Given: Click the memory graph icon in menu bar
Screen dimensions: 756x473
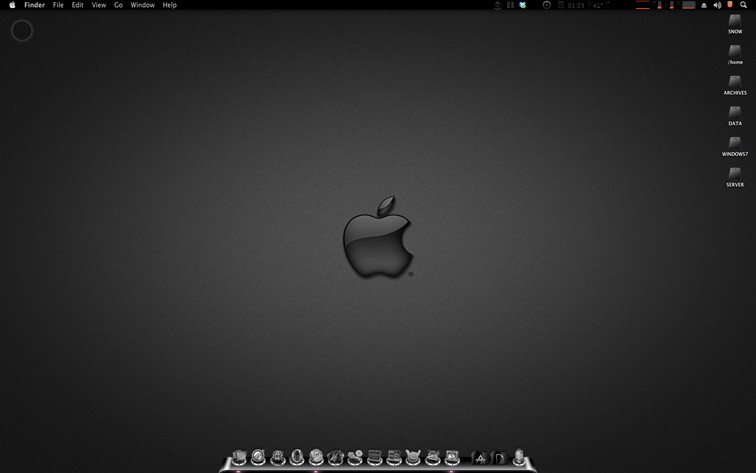Looking at the screenshot, I should pyautogui.click(x=688, y=5).
